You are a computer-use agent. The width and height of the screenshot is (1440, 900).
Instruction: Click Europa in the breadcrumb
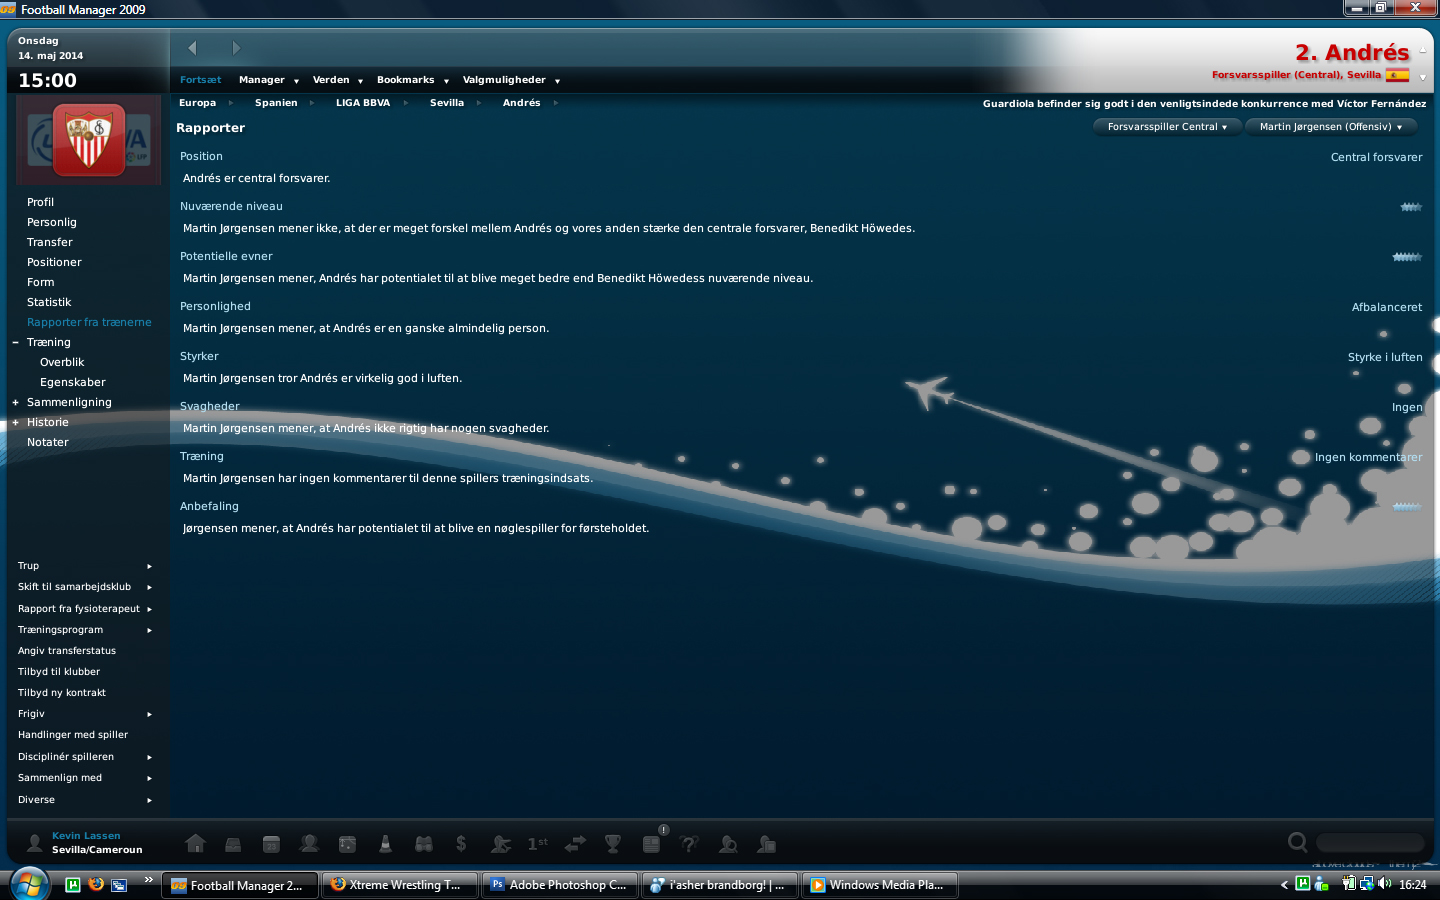click(x=197, y=103)
